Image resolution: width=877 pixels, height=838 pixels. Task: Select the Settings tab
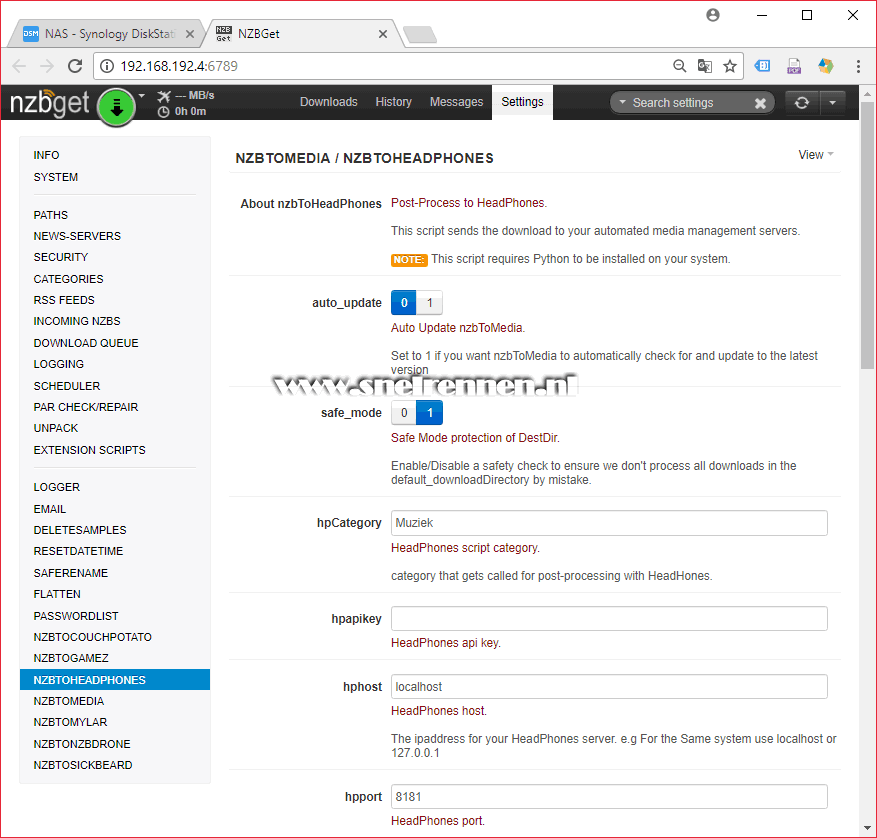[522, 102]
